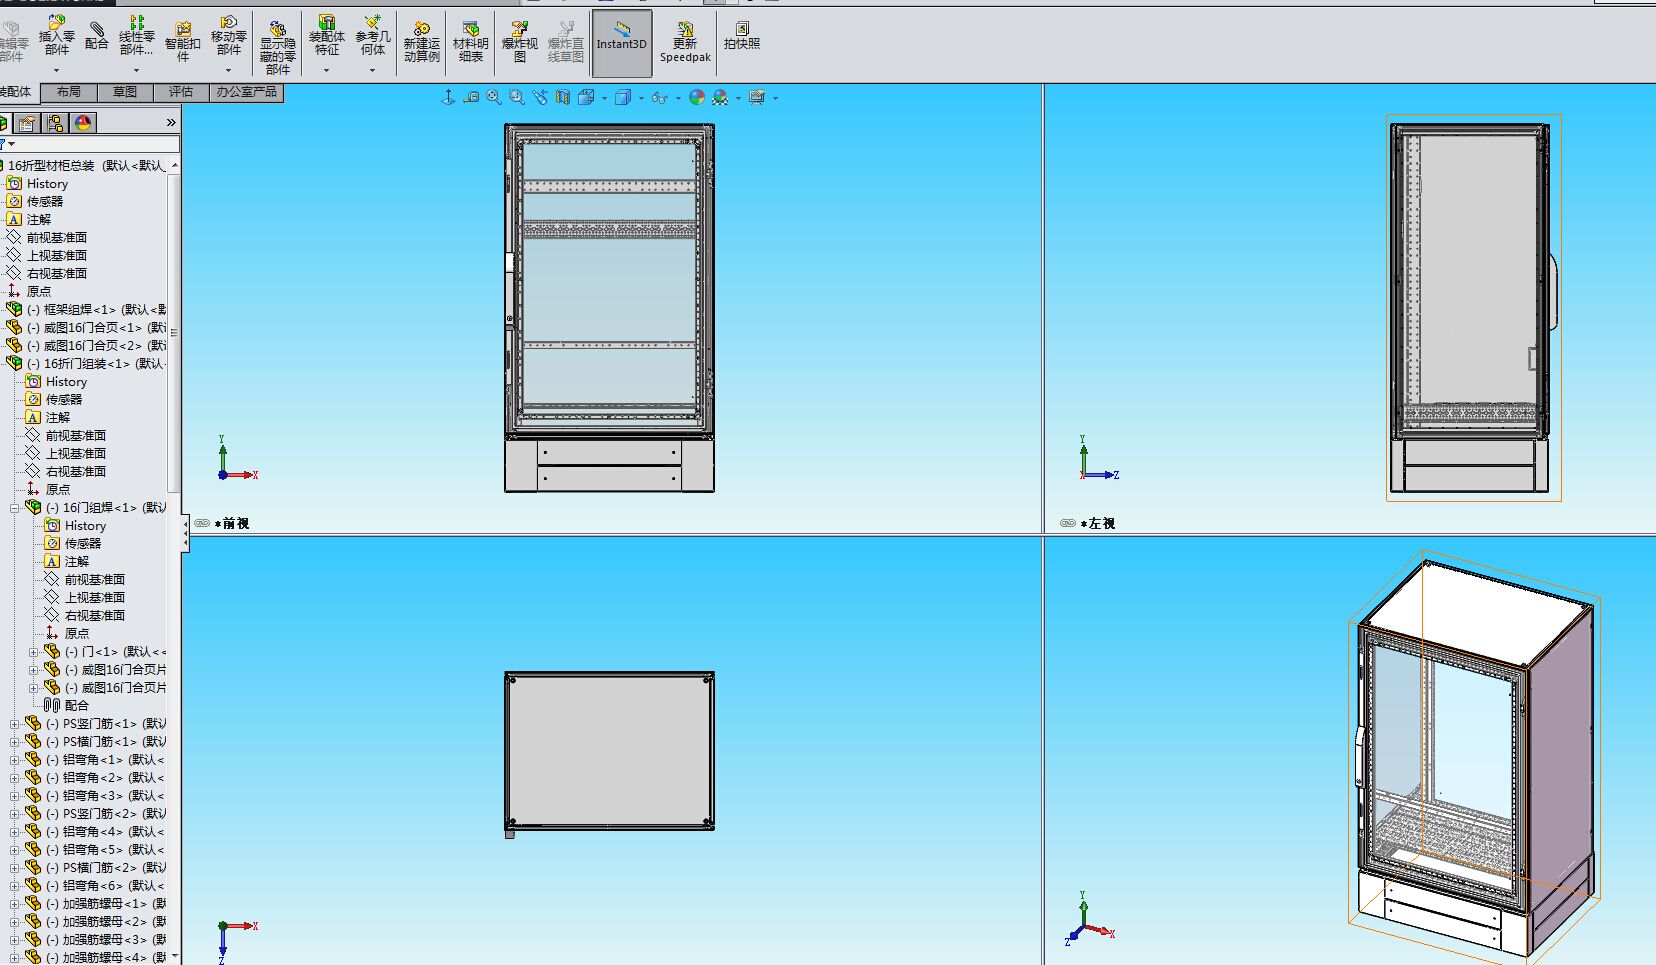Click the Hide/Show Items glasses icon

[659, 97]
